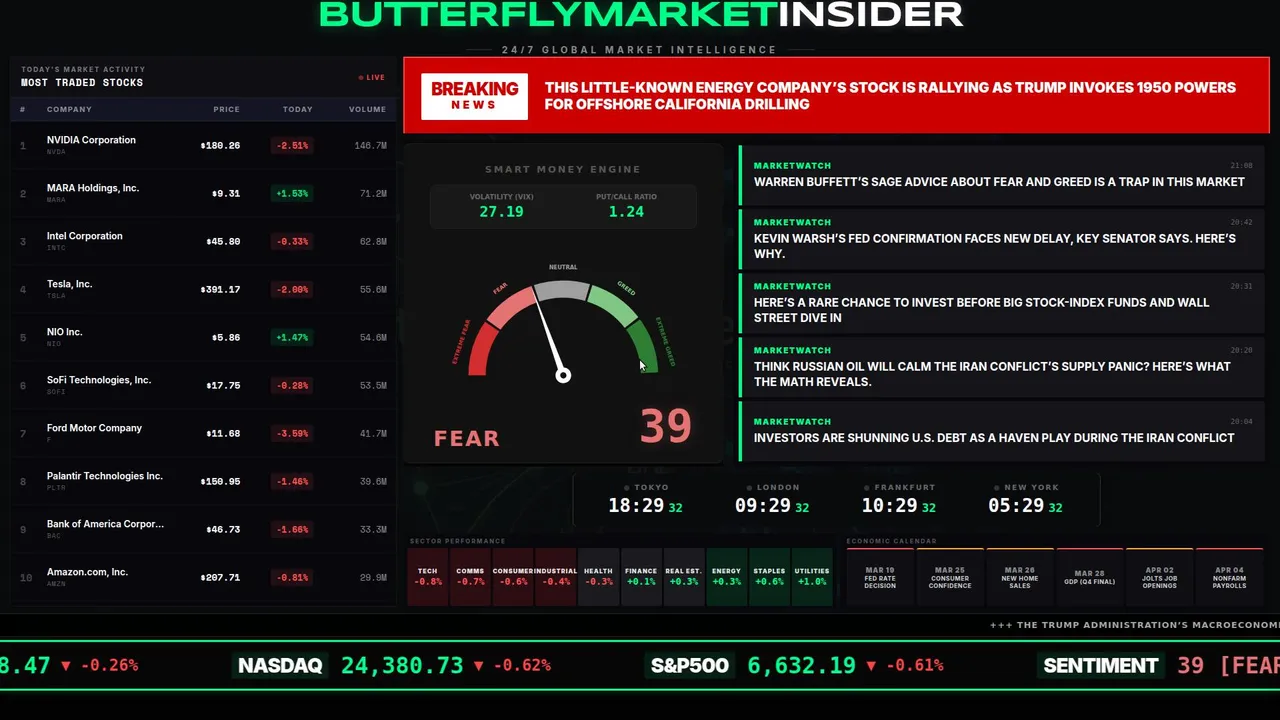Select the UTILITIES sector tile

point(812,577)
